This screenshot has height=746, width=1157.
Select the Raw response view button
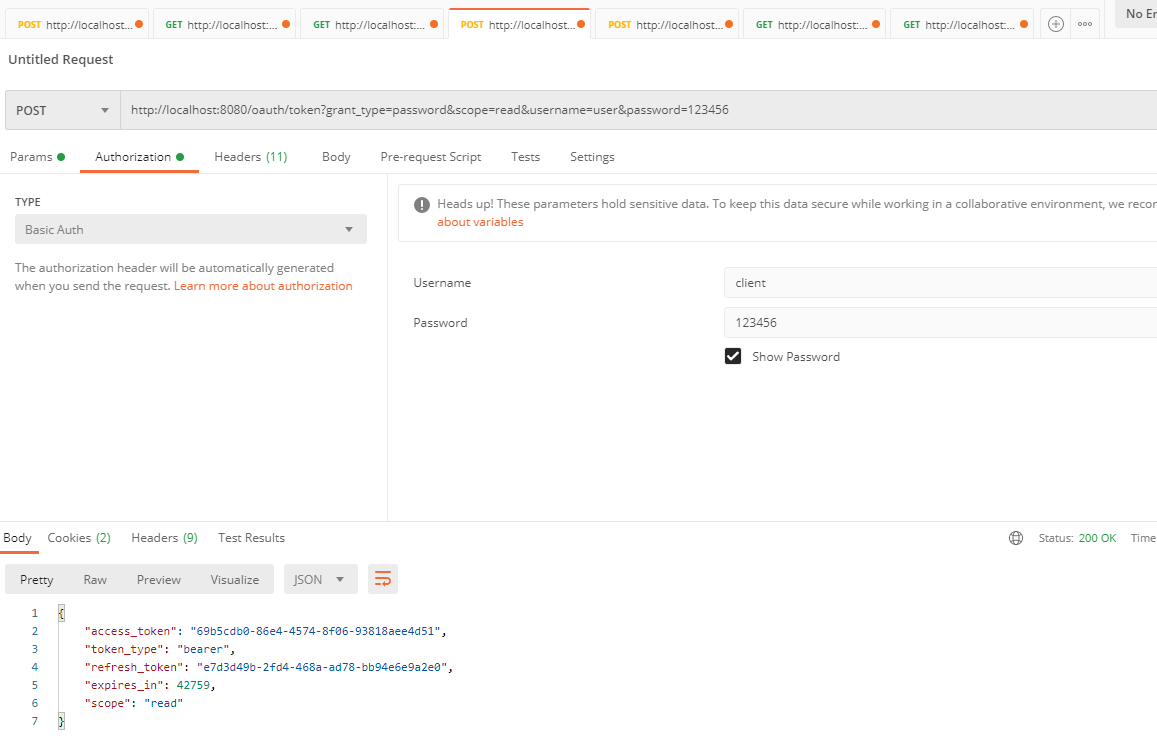point(95,579)
